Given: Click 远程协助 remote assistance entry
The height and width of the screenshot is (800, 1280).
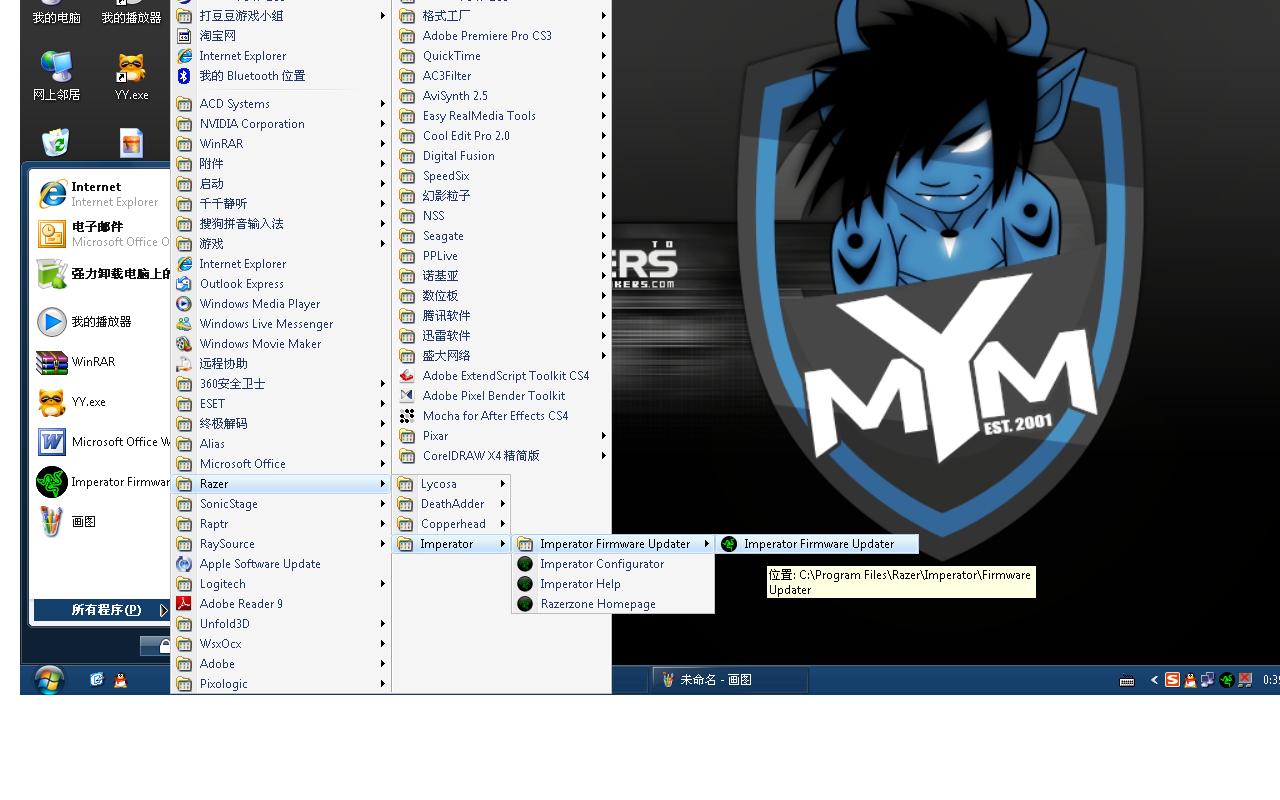Looking at the screenshot, I should (280, 364).
